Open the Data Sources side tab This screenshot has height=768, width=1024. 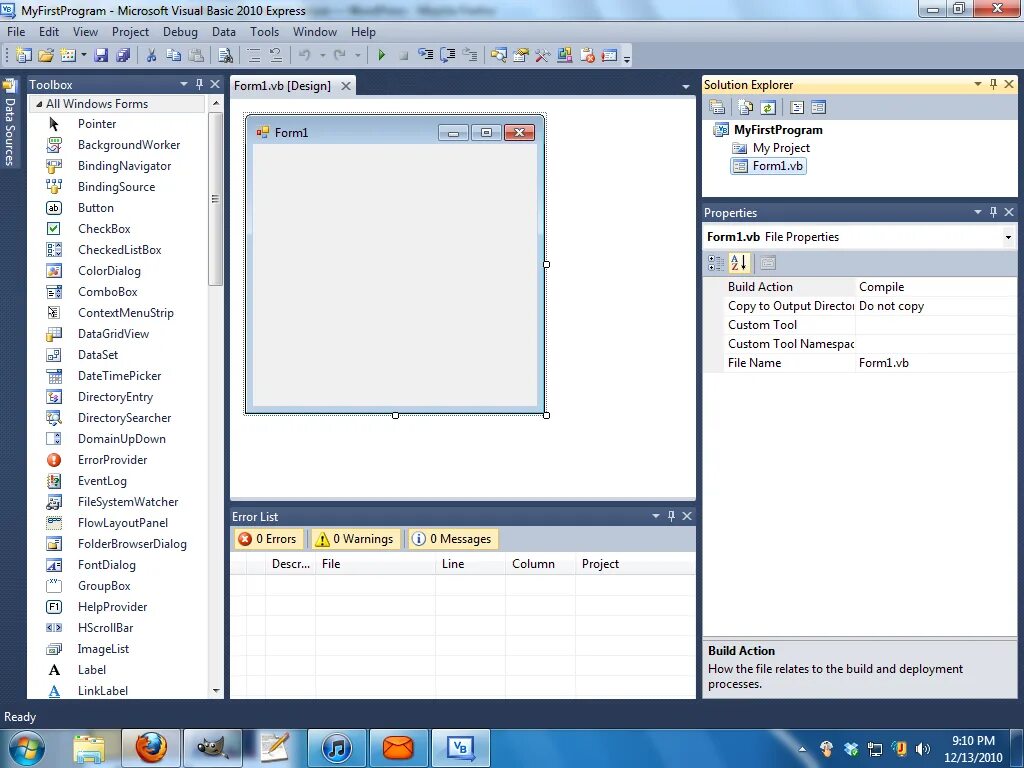pos(10,123)
